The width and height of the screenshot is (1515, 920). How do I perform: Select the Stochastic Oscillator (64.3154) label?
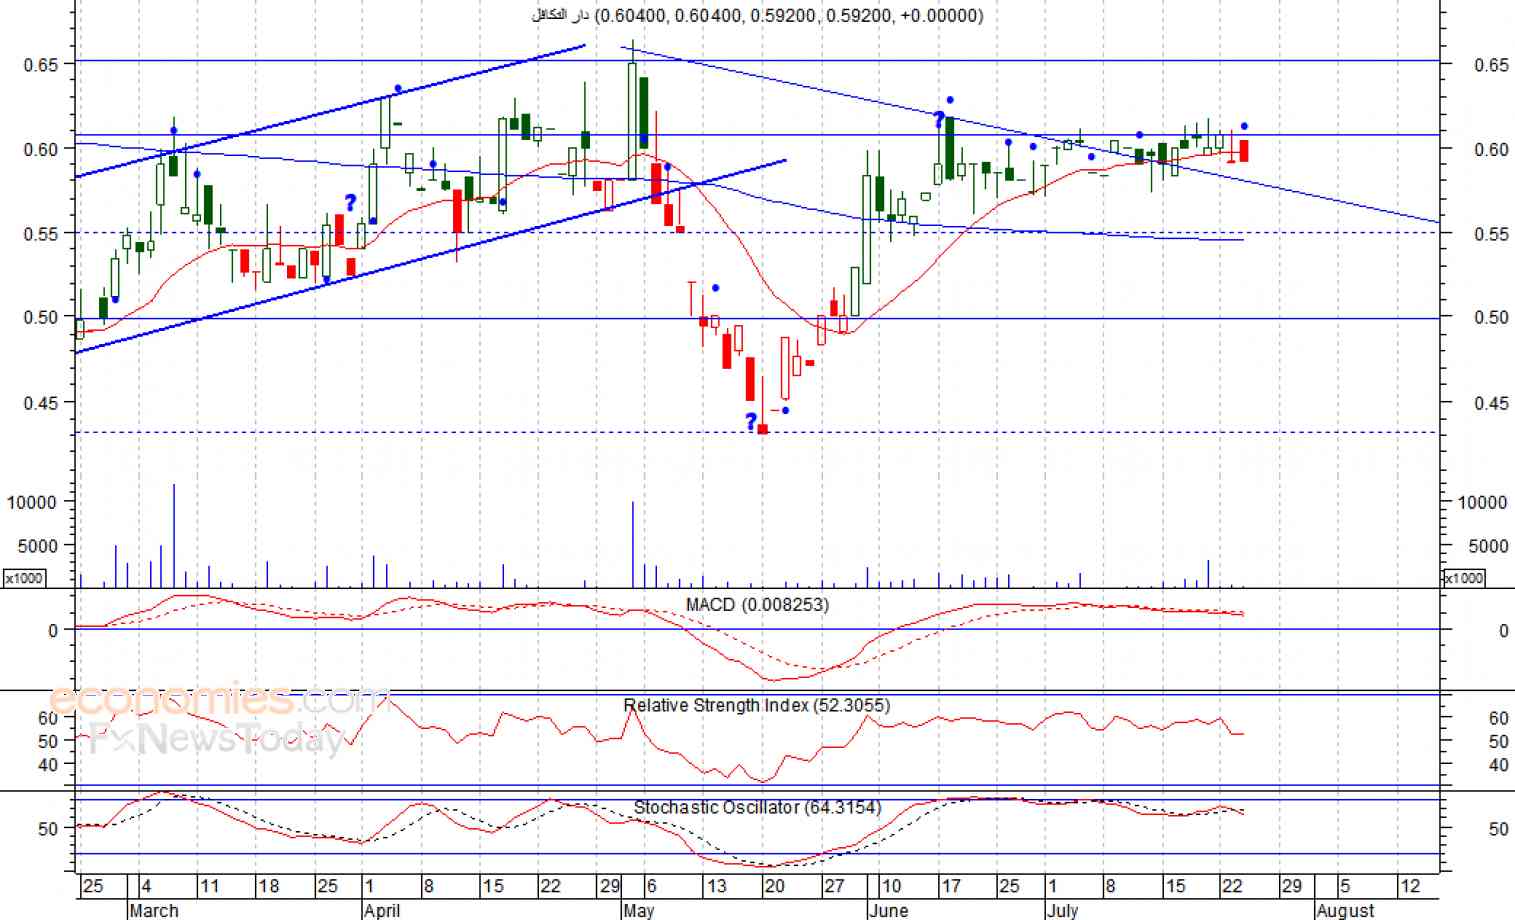point(758,807)
